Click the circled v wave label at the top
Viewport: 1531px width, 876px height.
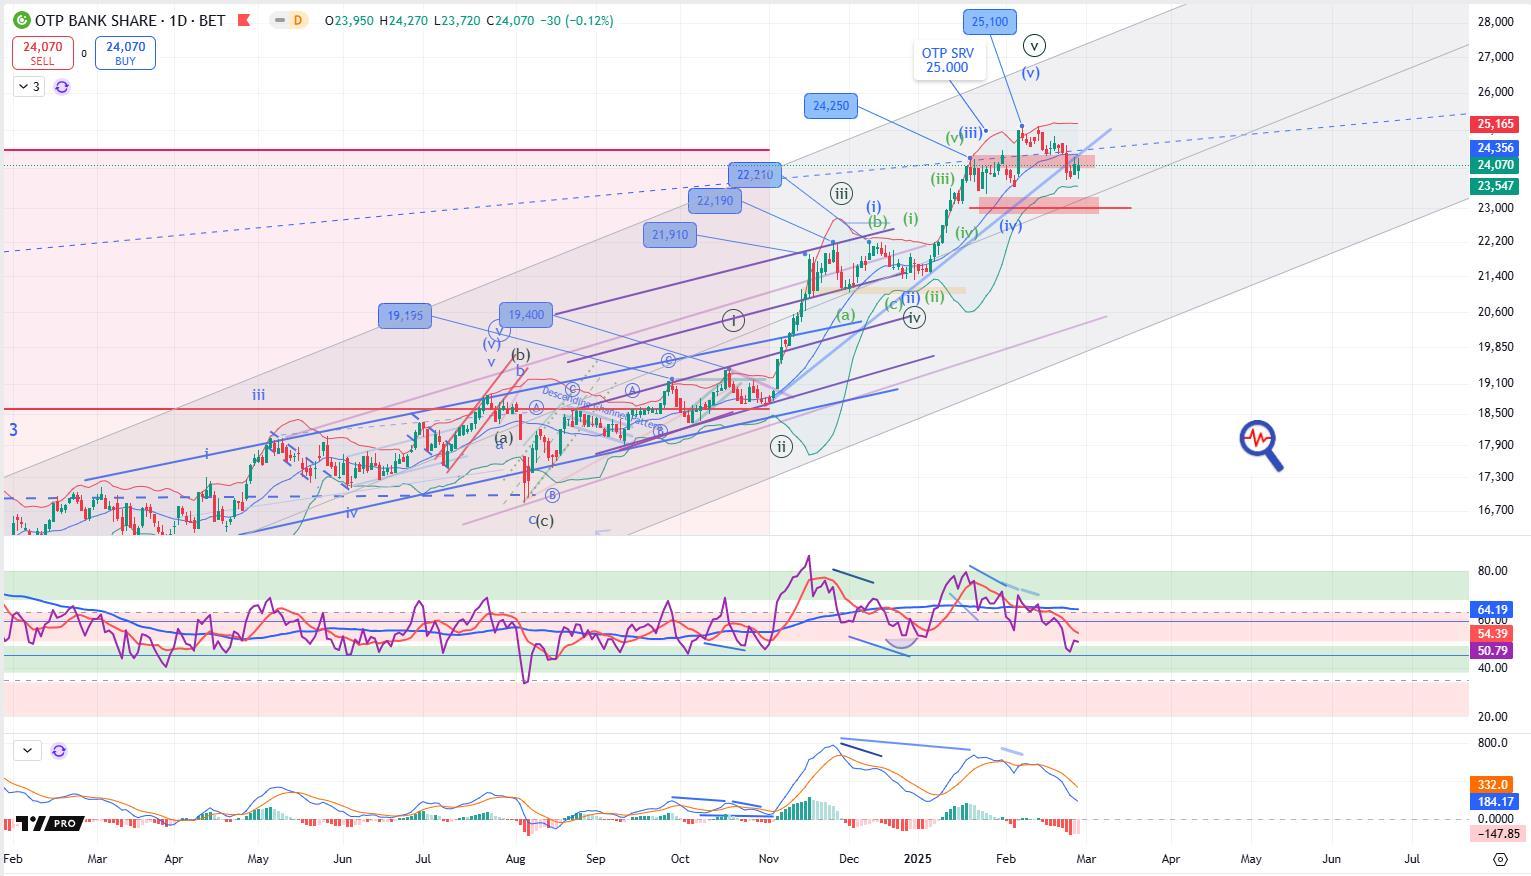click(x=1034, y=45)
